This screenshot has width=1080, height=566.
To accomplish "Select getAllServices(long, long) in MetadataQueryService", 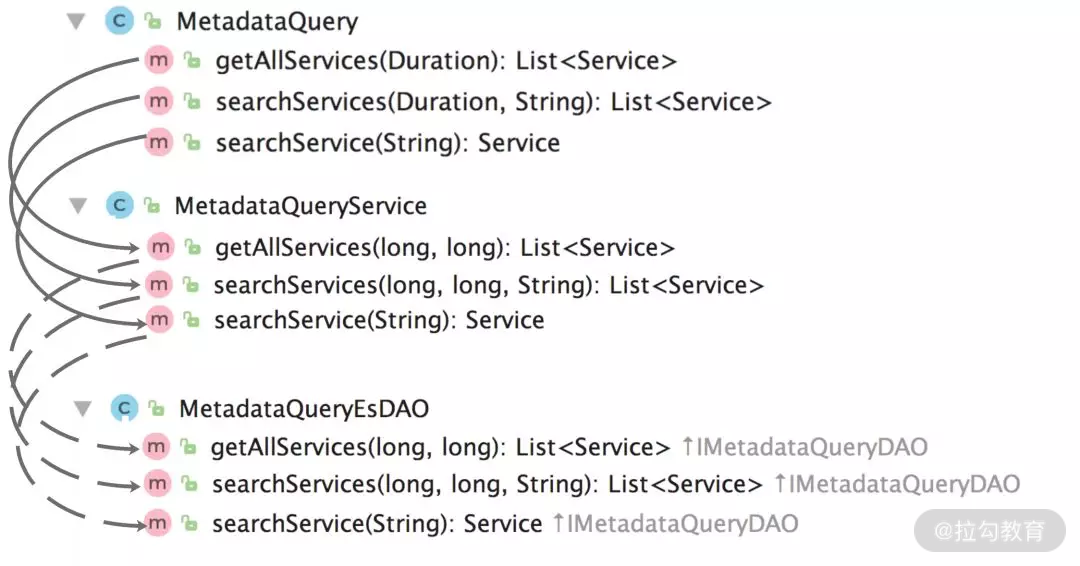I will pos(444,247).
